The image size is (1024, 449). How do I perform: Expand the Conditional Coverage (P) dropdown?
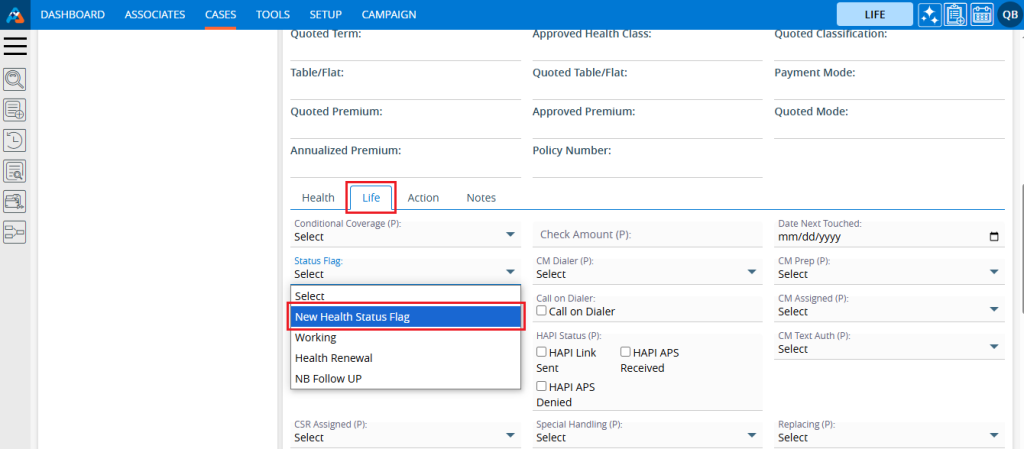pos(403,237)
